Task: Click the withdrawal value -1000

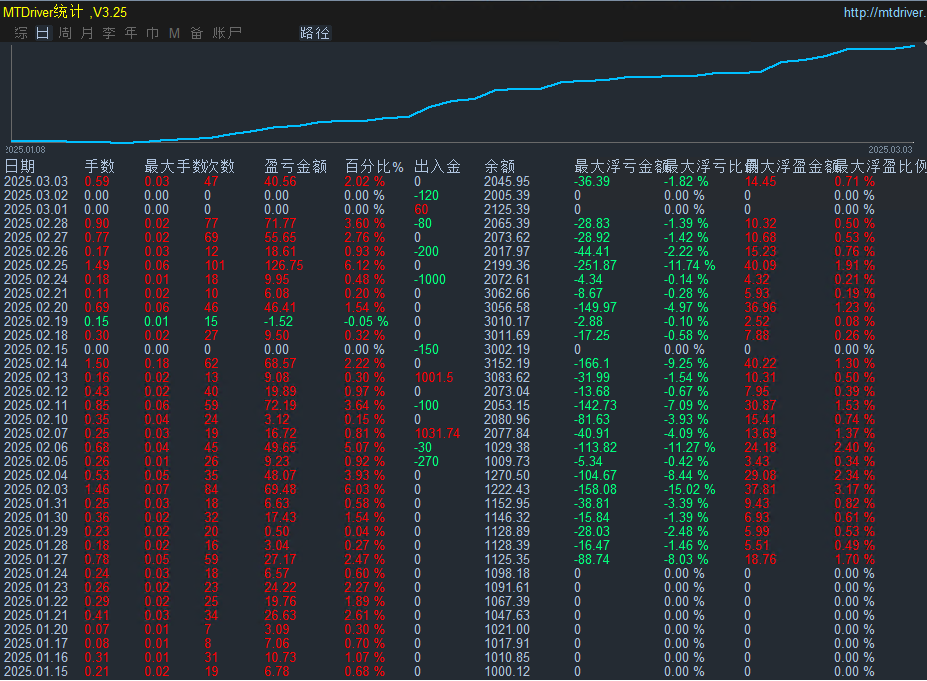Action: pos(430,280)
